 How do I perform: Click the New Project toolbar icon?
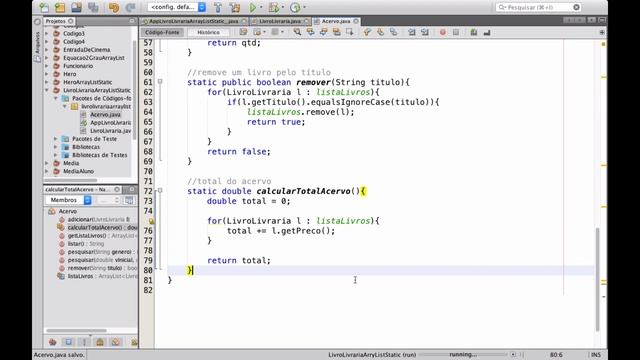coord(60,7)
